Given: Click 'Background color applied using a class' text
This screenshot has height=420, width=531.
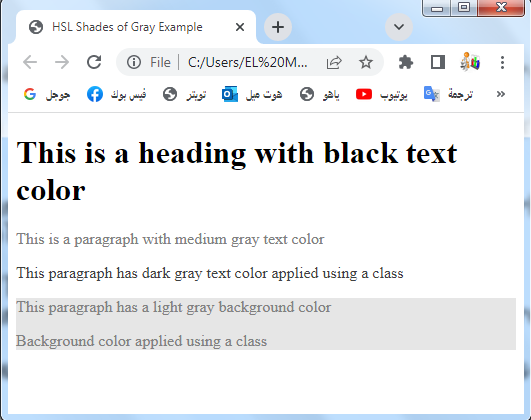Looking at the screenshot, I should coord(141,341).
